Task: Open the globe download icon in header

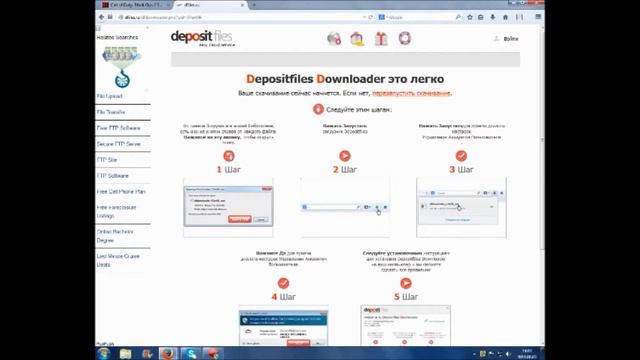Action: click(x=334, y=39)
